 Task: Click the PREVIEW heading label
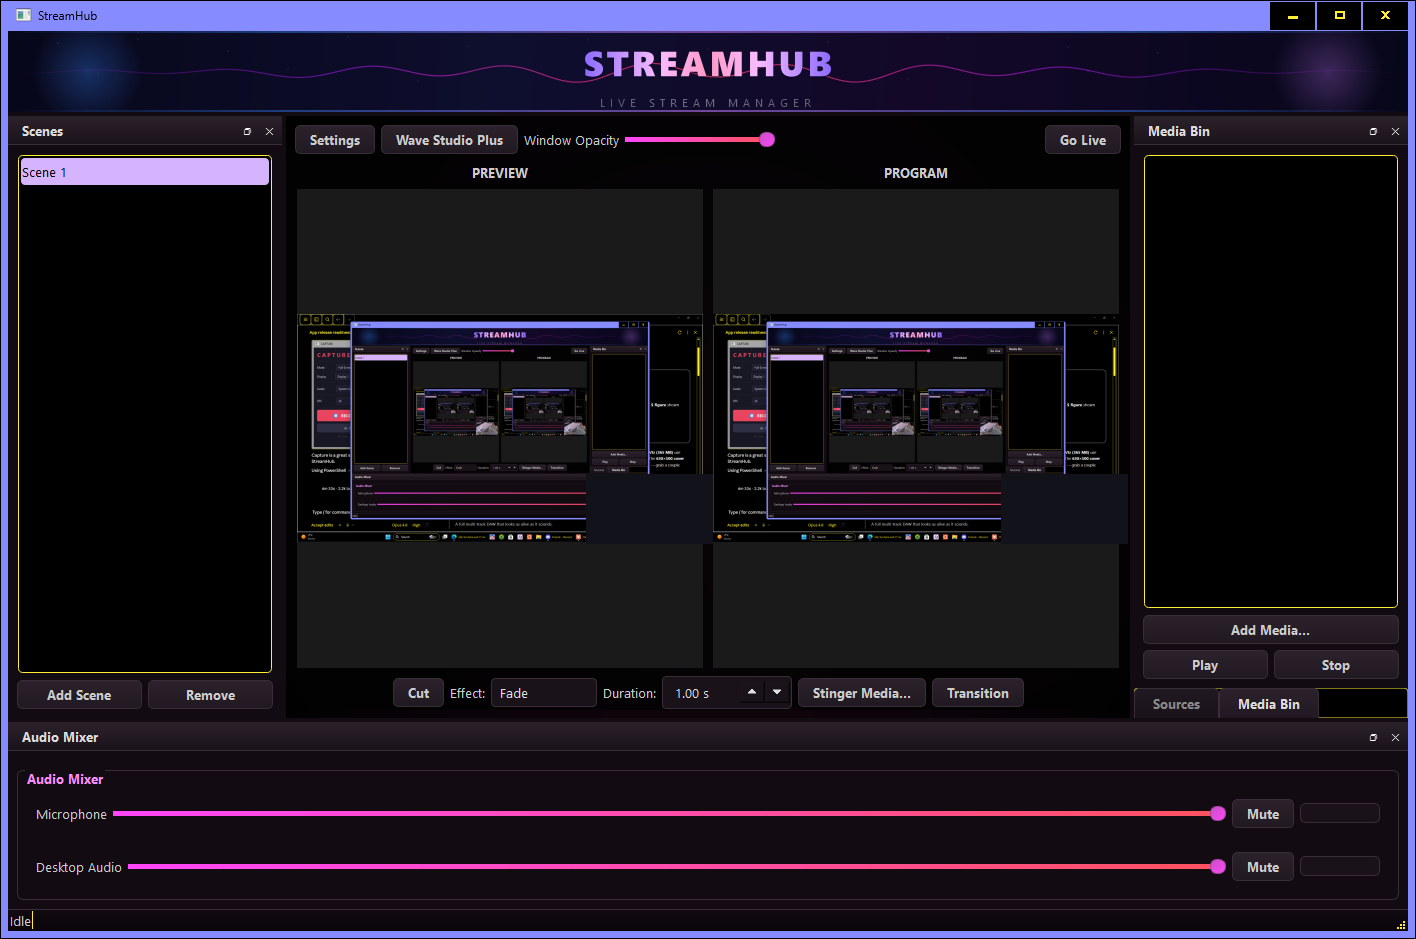click(x=500, y=173)
